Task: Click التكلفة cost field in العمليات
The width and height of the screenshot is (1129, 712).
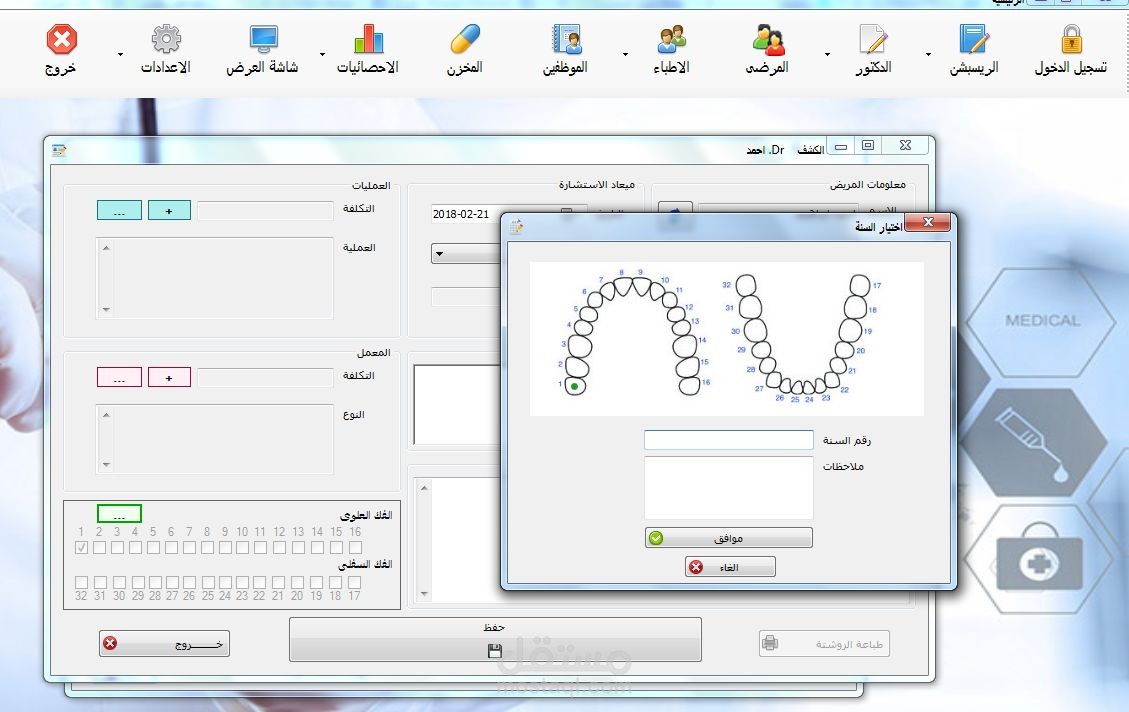Action: tap(265, 210)
